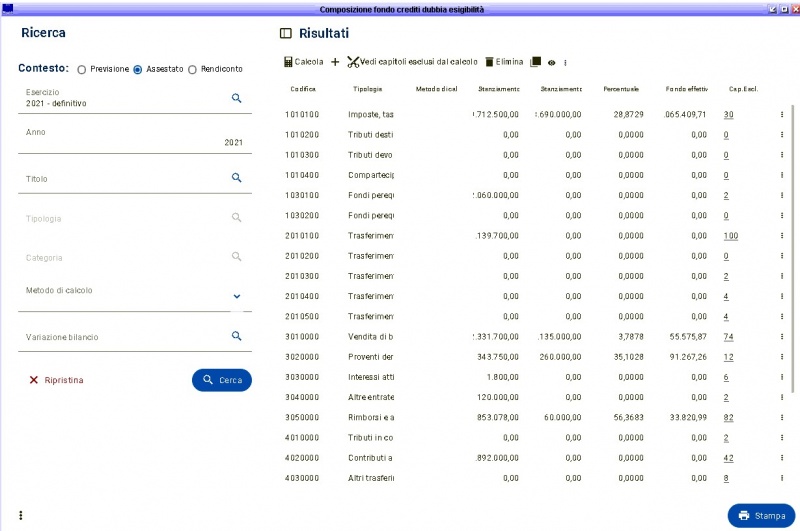The height and width of the screenshot is (531, 800).
Task: Open excluded chapters link 12 for 3020000
Action: point(729,357)
